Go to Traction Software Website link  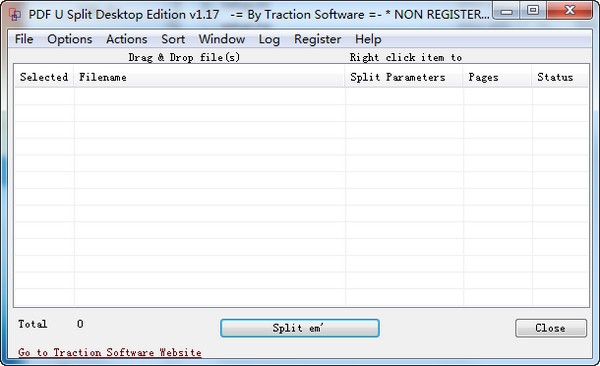tap(110, 352)
